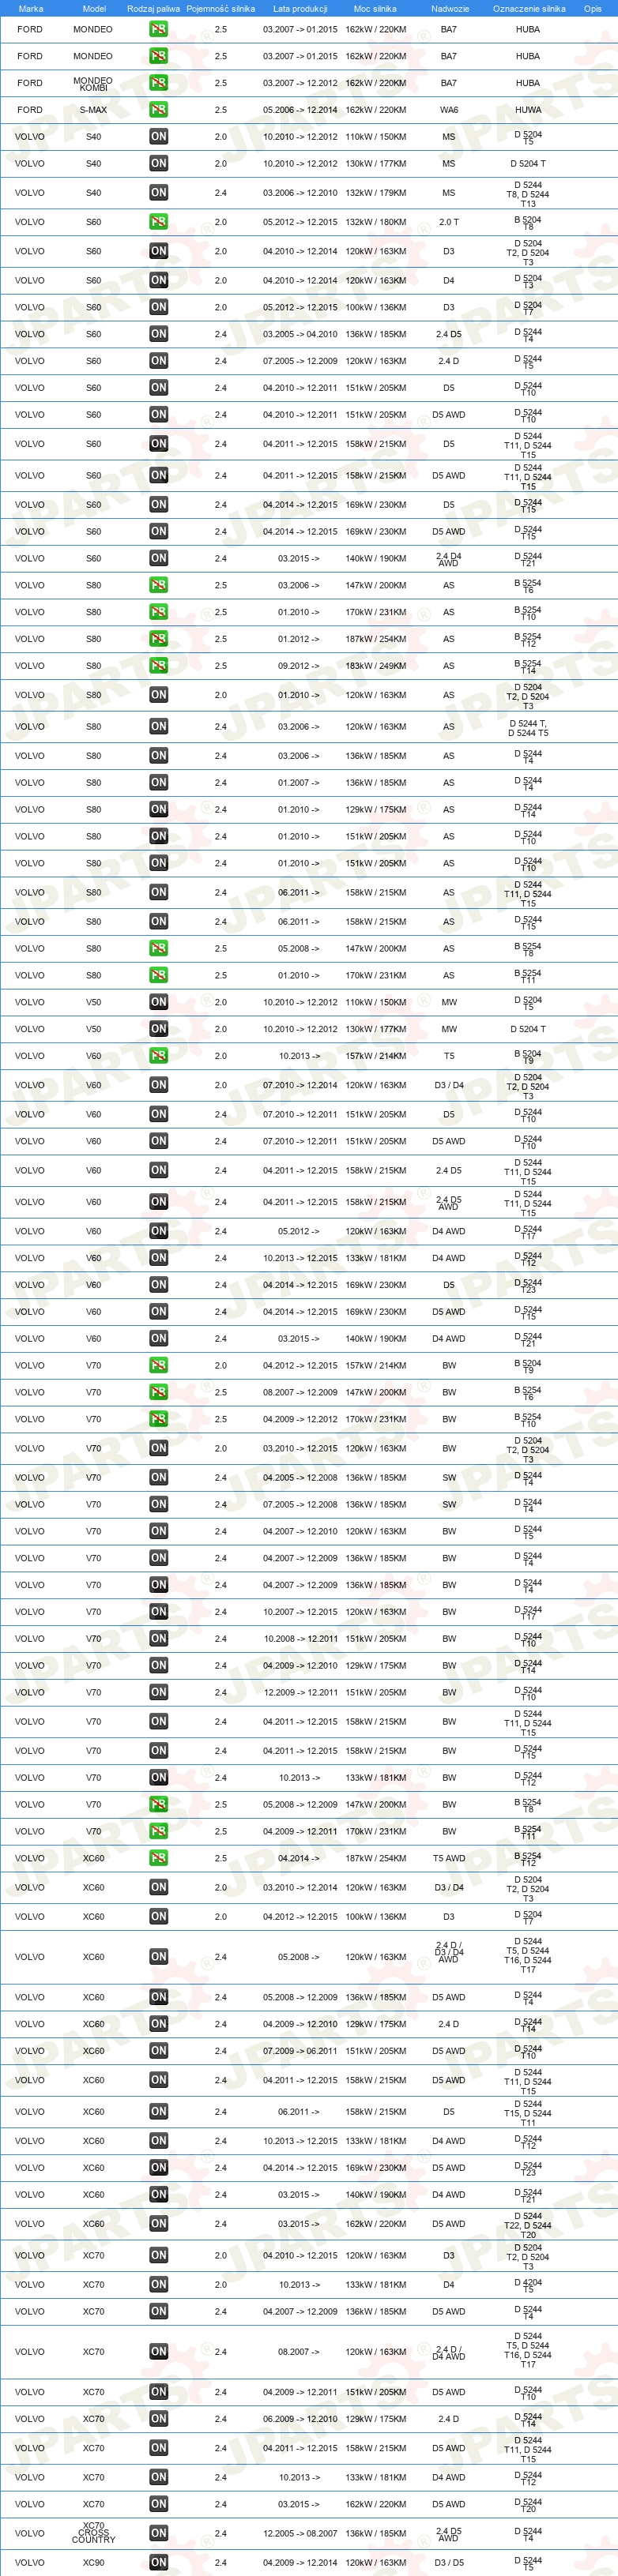This screenshot has height=2576, width=618.
Task: Click petrol icon in S80 183kW / 249KM row
Action: pyautogui.click(x=158, y=666)
